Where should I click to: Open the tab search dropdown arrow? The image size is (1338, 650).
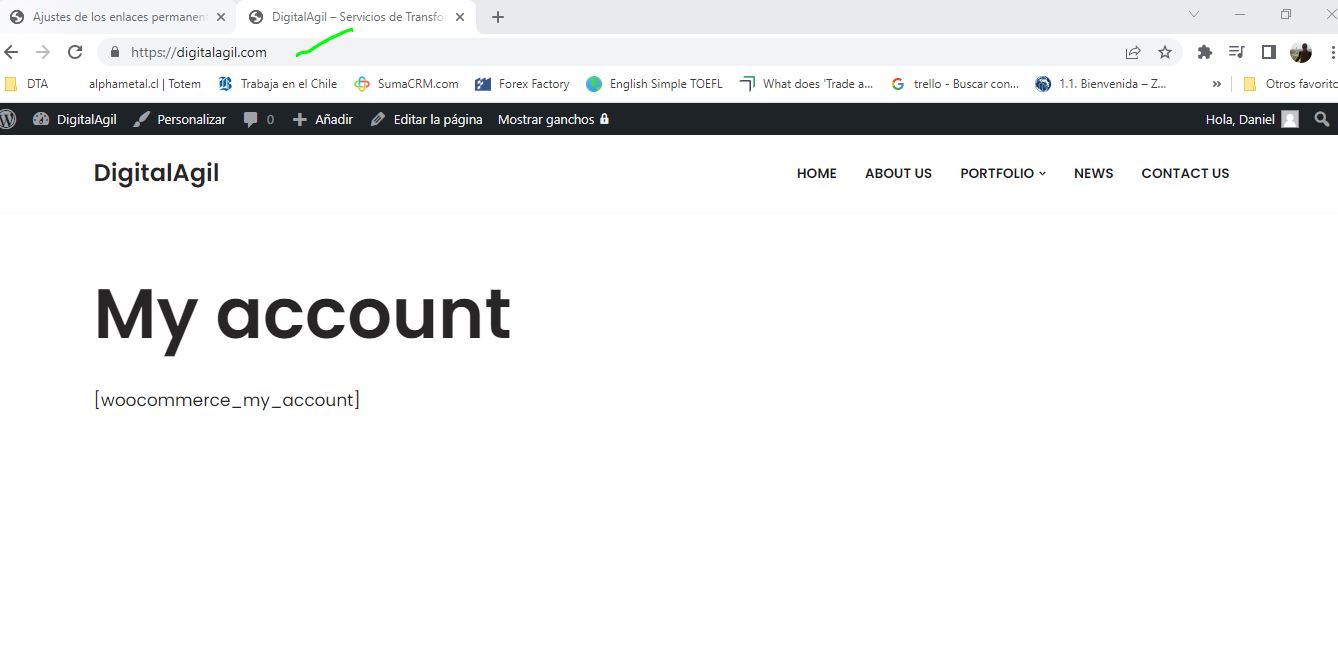click(x=1194, y=15)
